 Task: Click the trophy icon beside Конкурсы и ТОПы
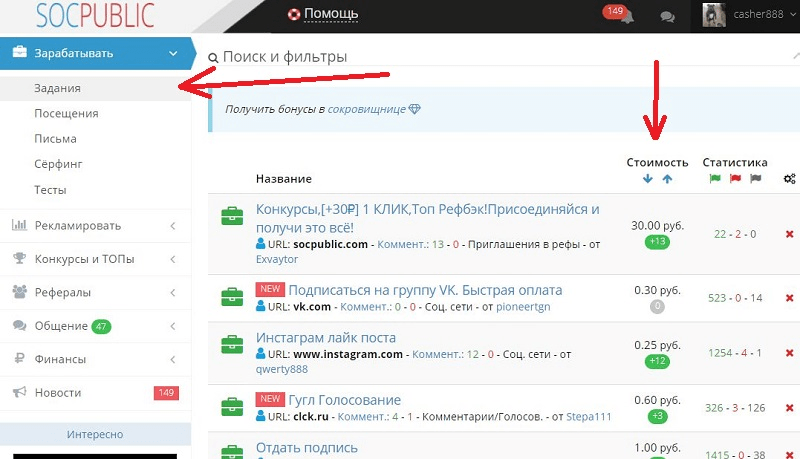[x=19, y=258]
